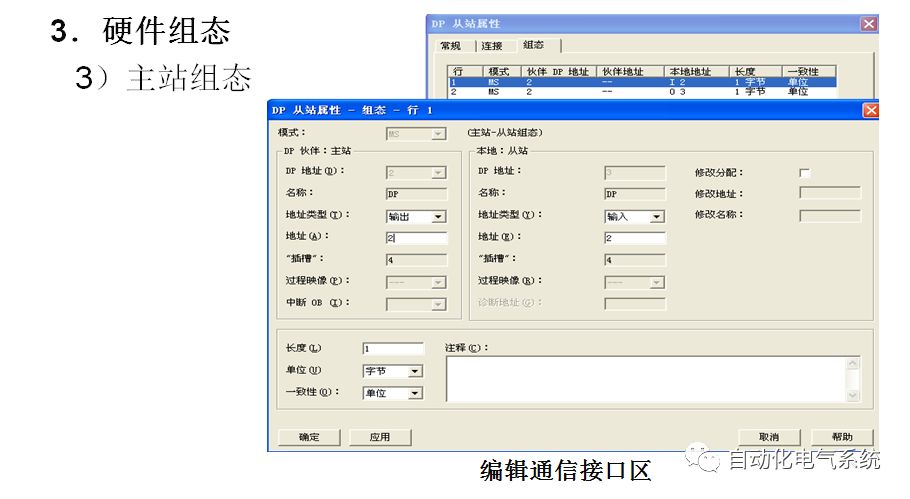The height and width of the screenshot is (499, 910).
Task: Click the 伙伴 DP 地址 column header
Action: (x=559, y=71)
